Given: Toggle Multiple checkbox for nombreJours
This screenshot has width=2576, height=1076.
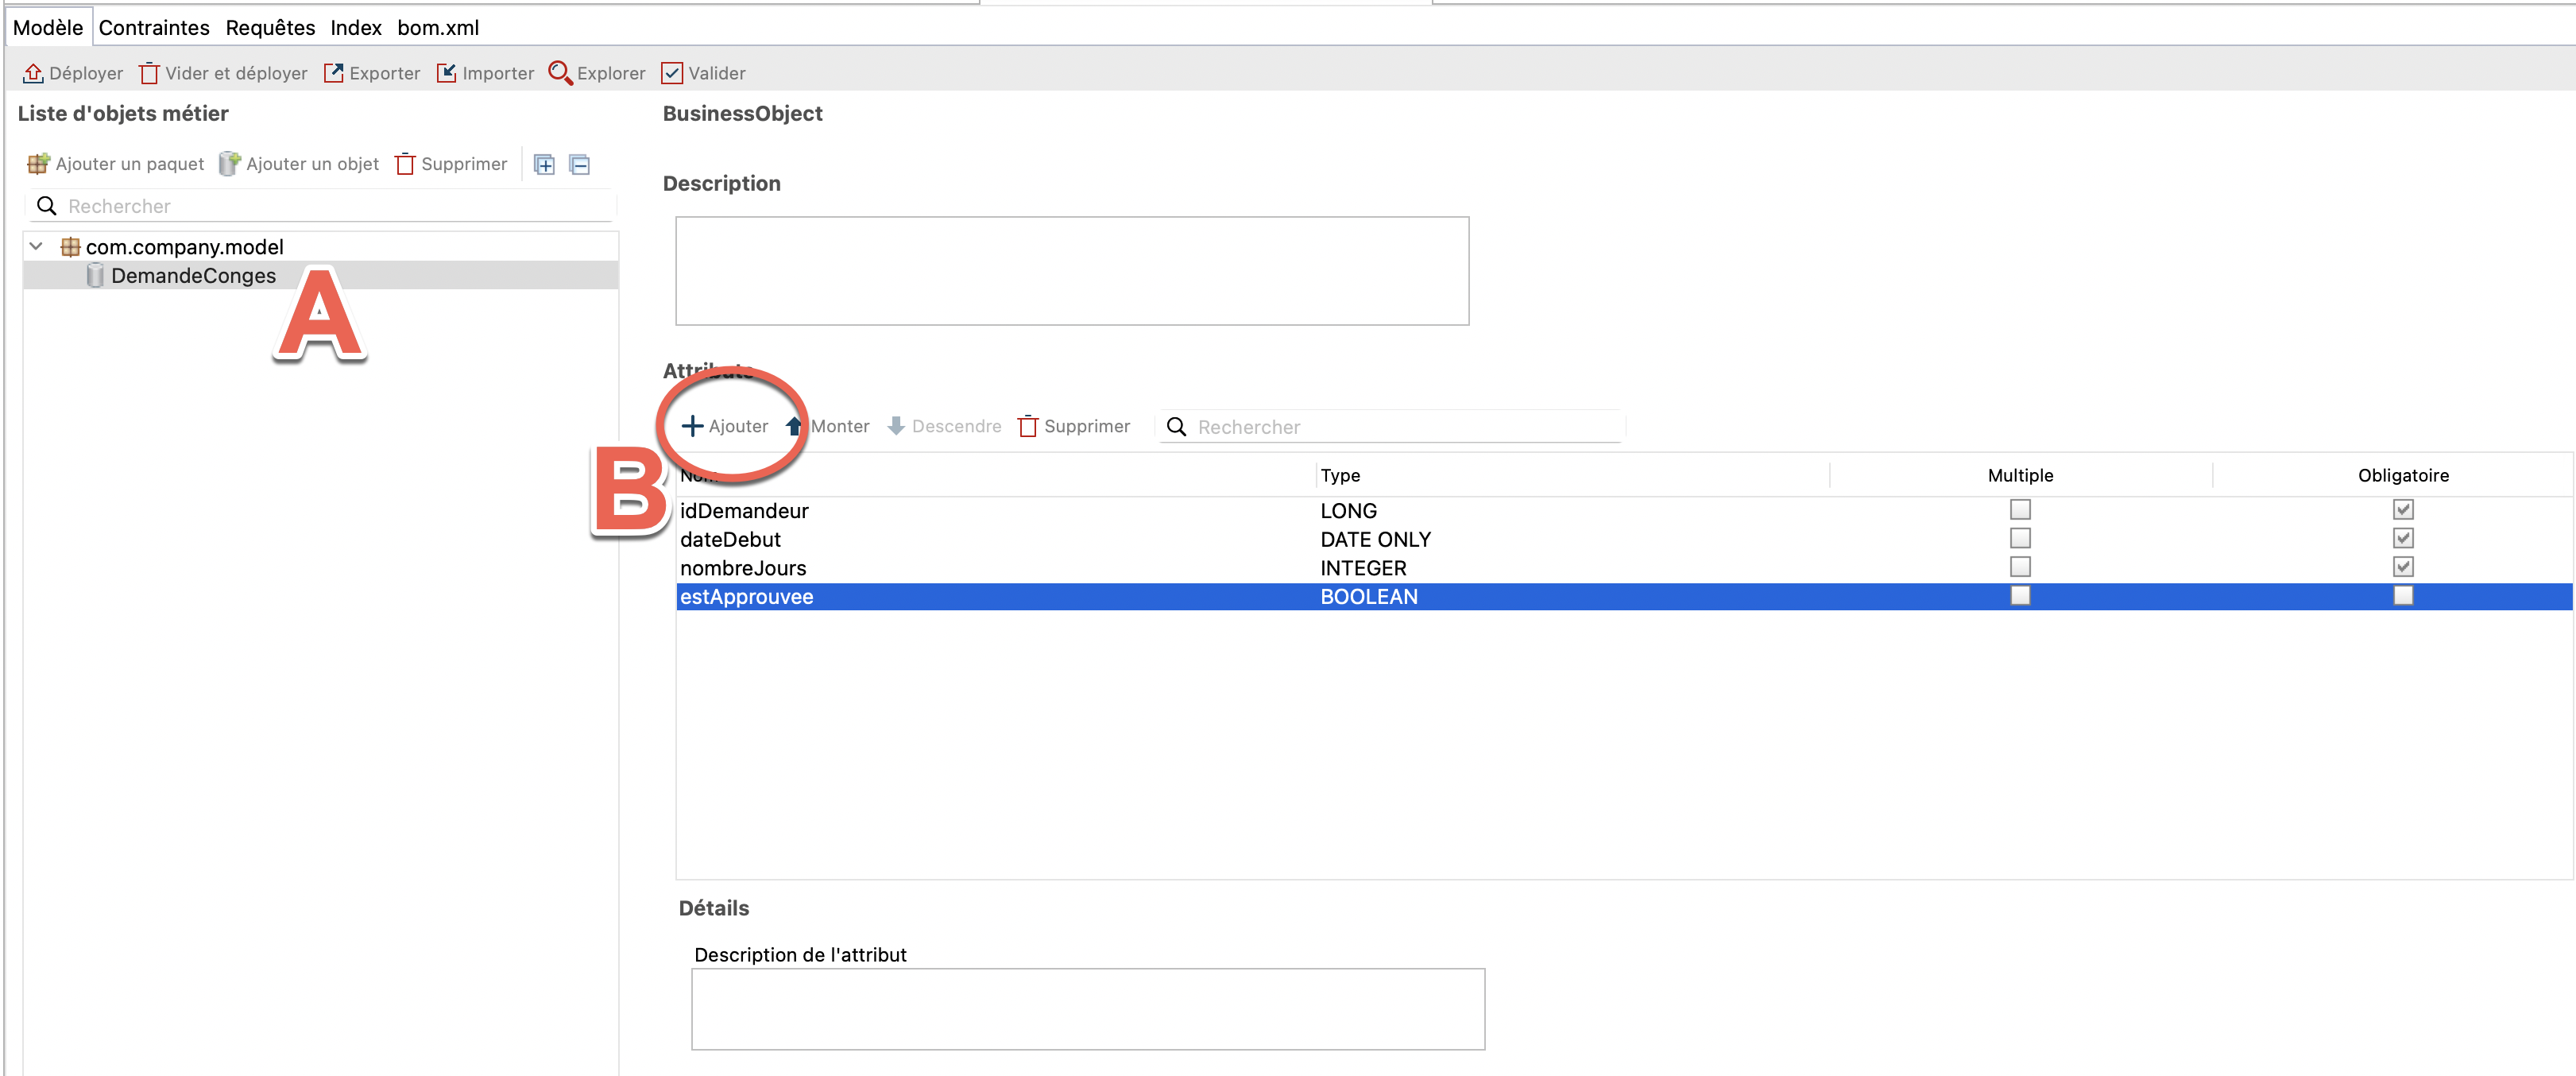Looking at the screenshot, I should click(x=2020, y=567).
